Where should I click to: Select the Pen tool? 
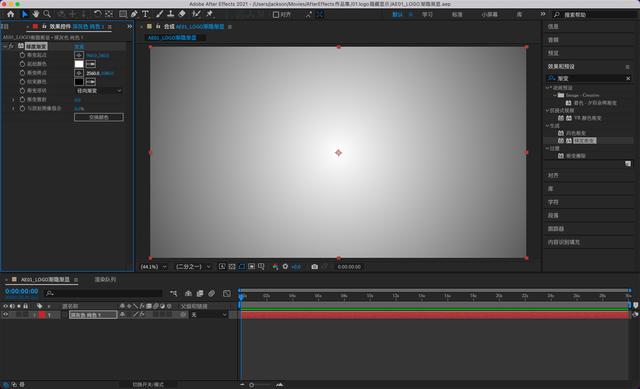tap(134, 14)
